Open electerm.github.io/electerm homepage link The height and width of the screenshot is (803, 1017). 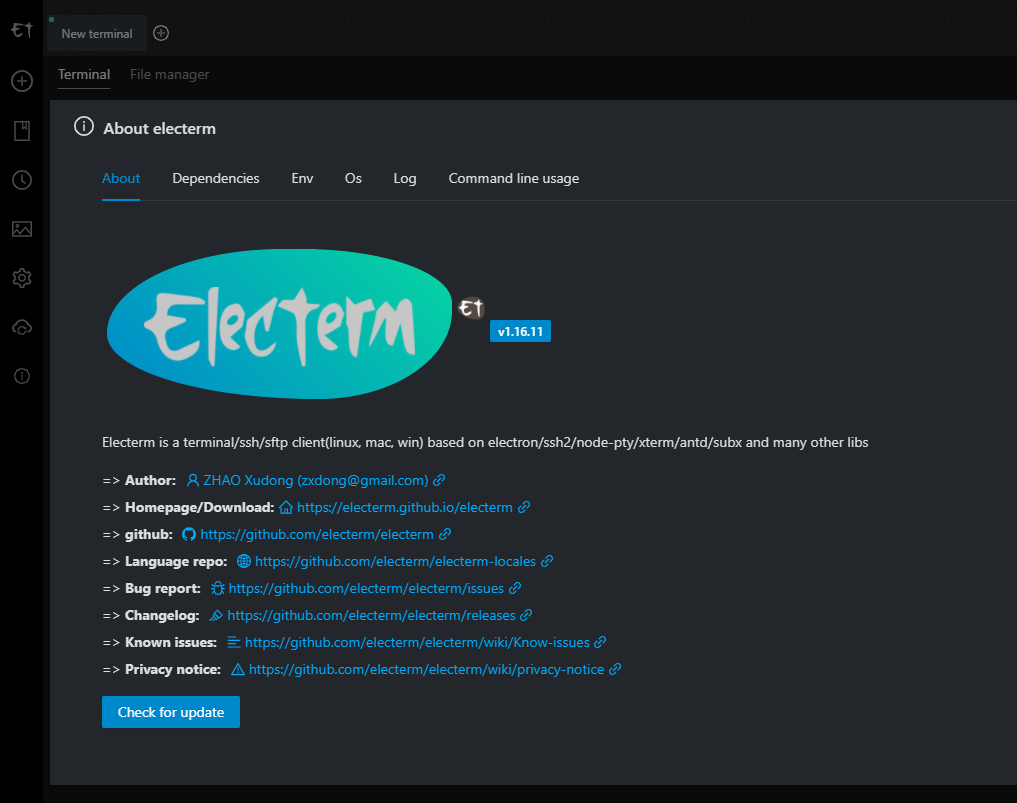click(x=405, y=507)
